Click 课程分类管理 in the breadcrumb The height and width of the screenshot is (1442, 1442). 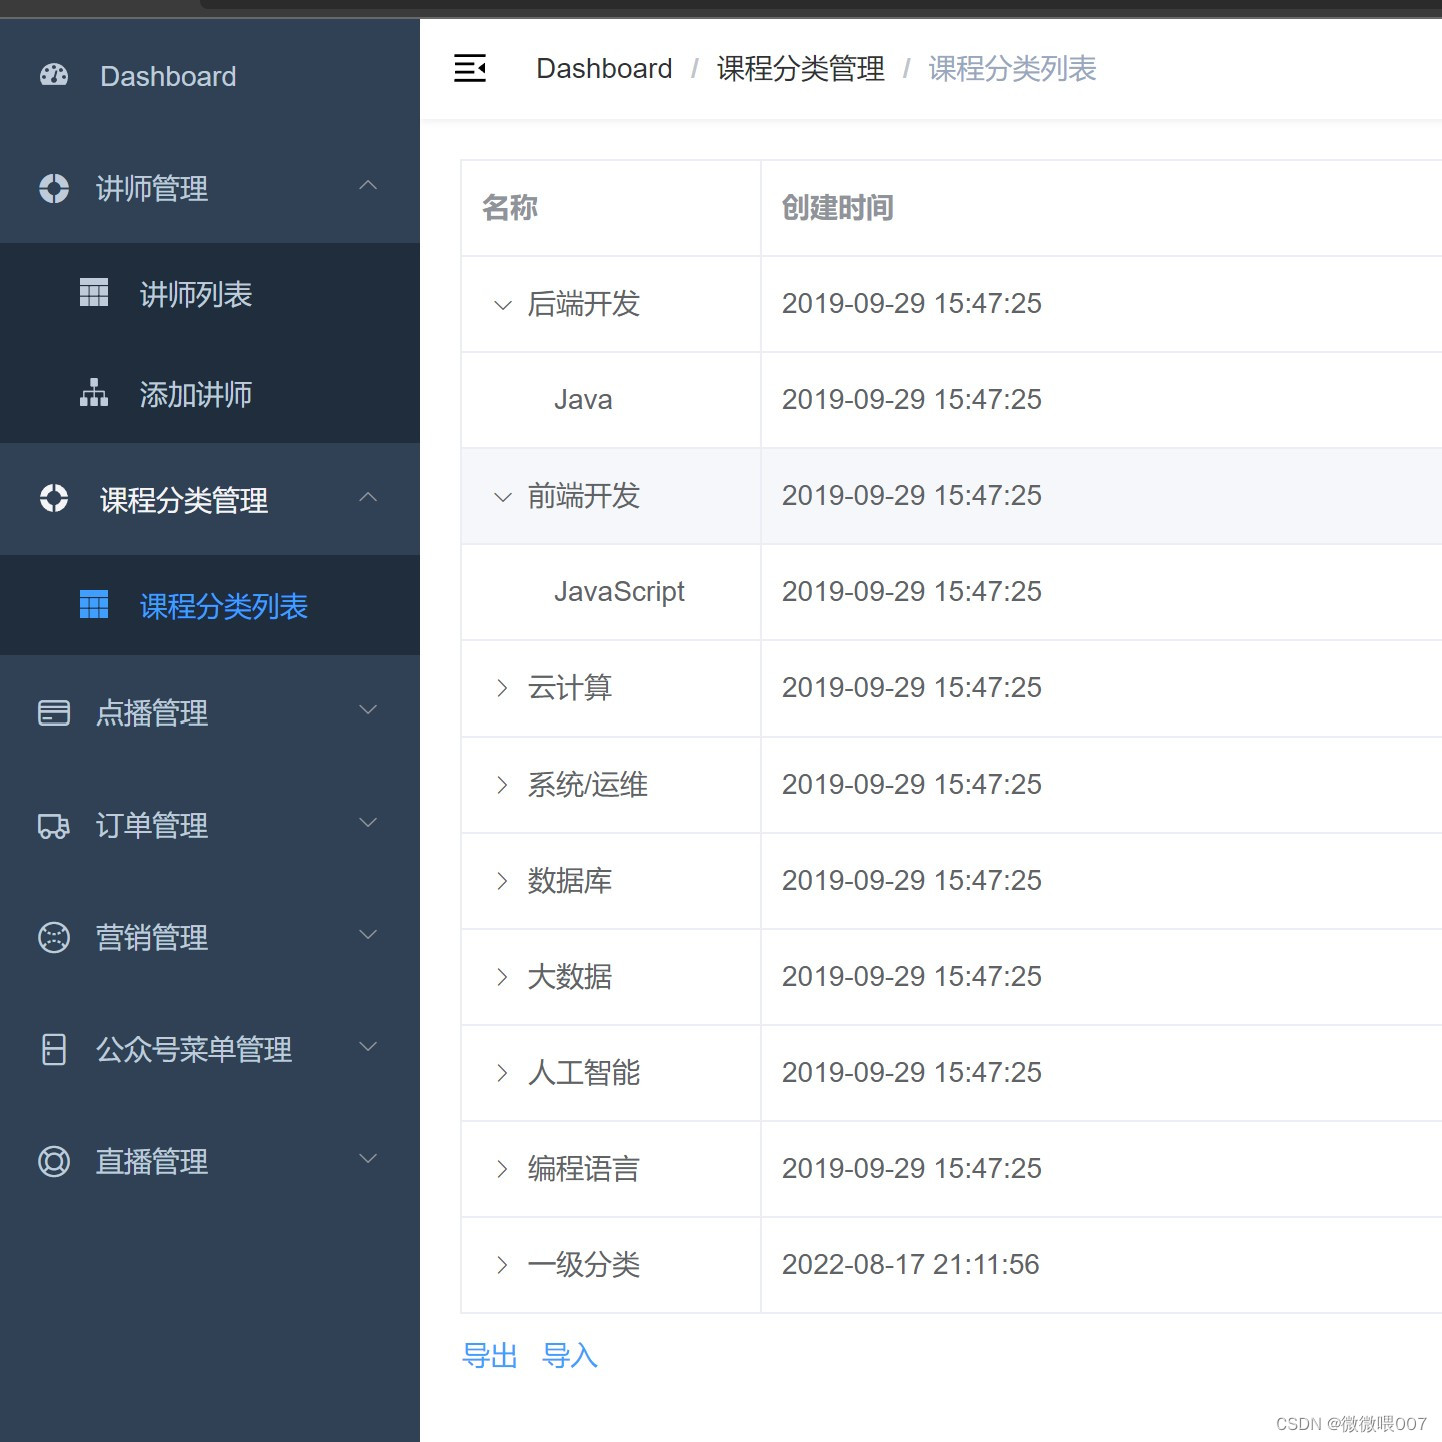(x=801, y=68)
